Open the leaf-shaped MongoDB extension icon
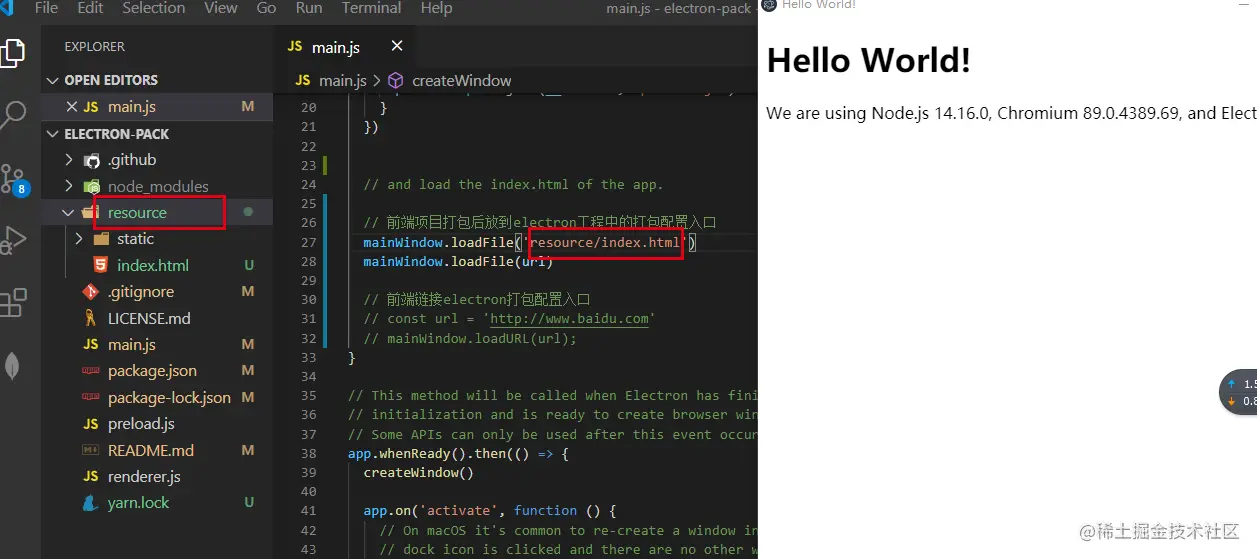 tap(12, 366)
